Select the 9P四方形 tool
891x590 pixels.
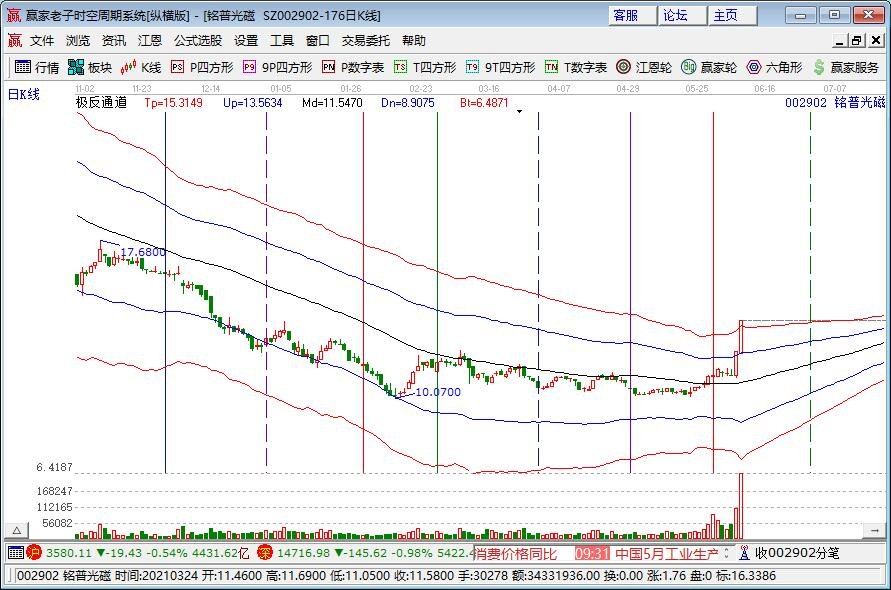277,67
